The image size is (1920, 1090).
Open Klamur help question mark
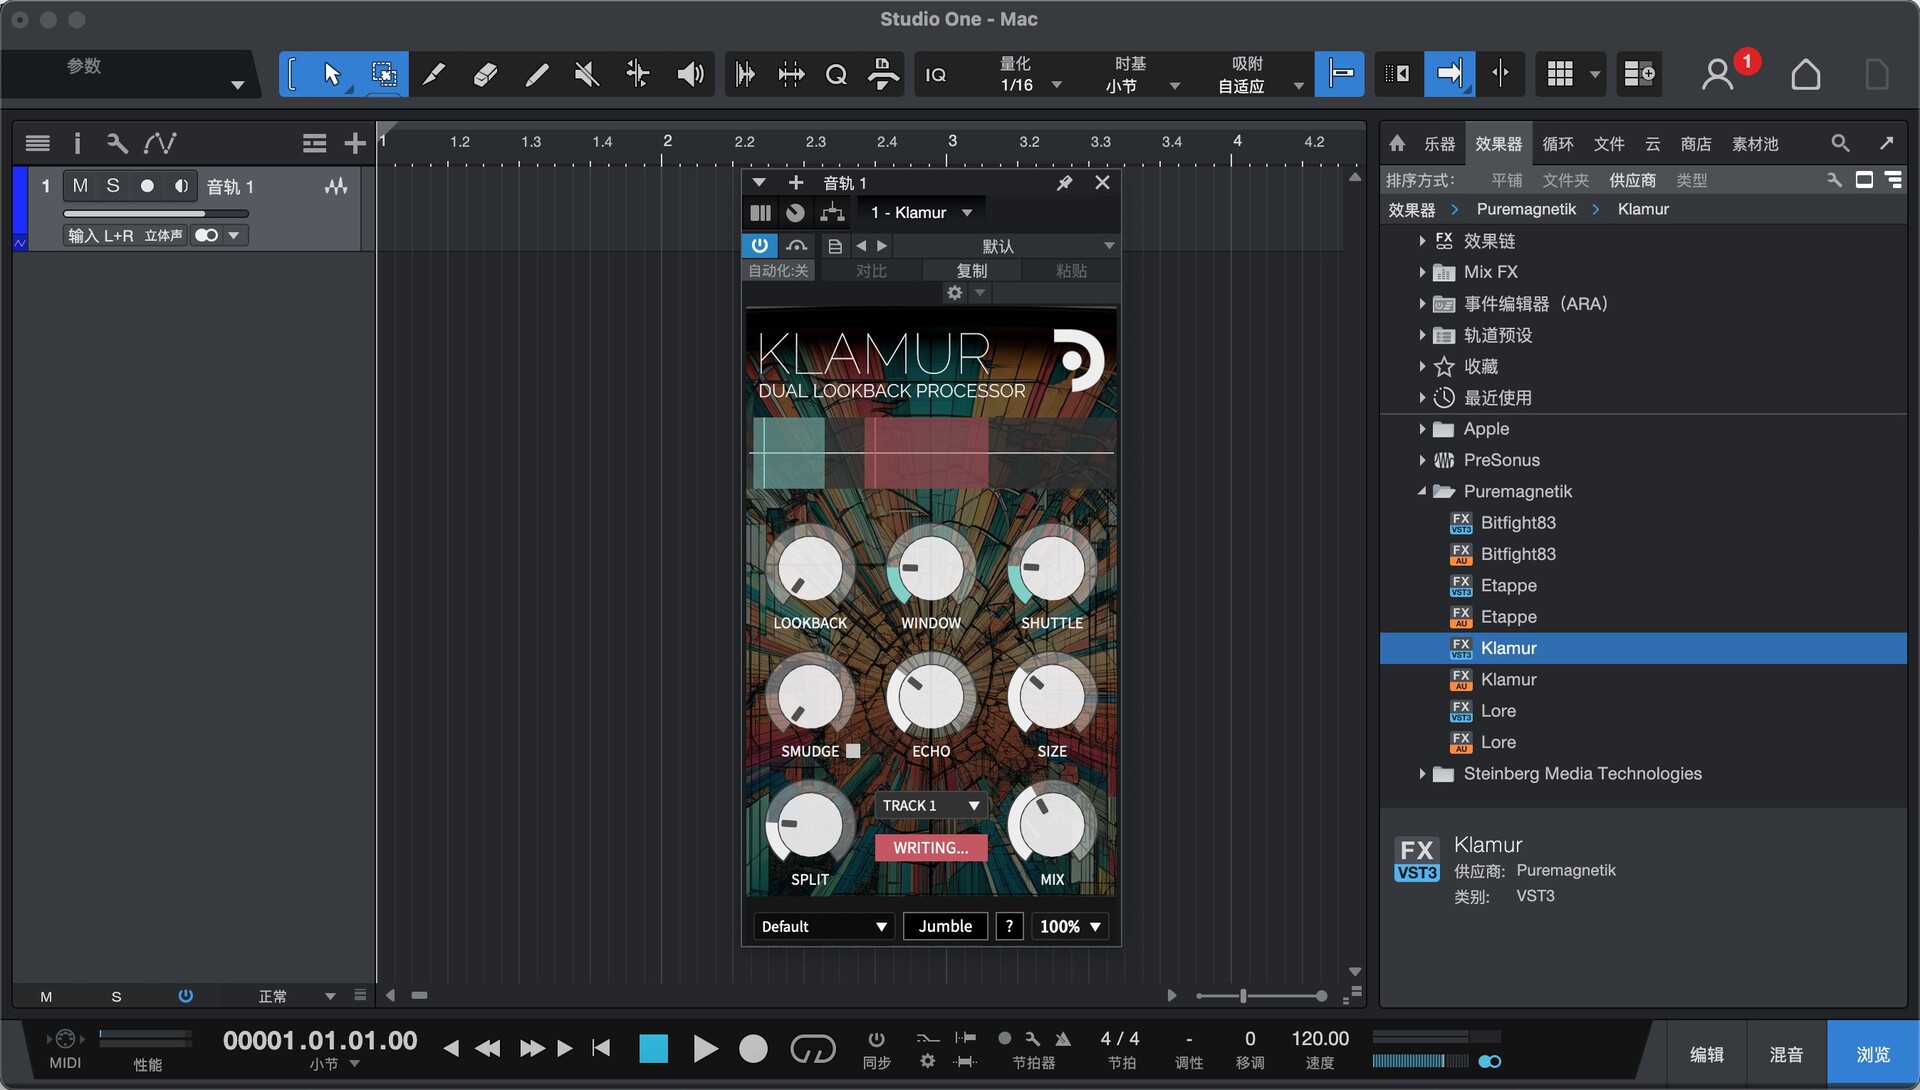click(x=1009, y=926)
